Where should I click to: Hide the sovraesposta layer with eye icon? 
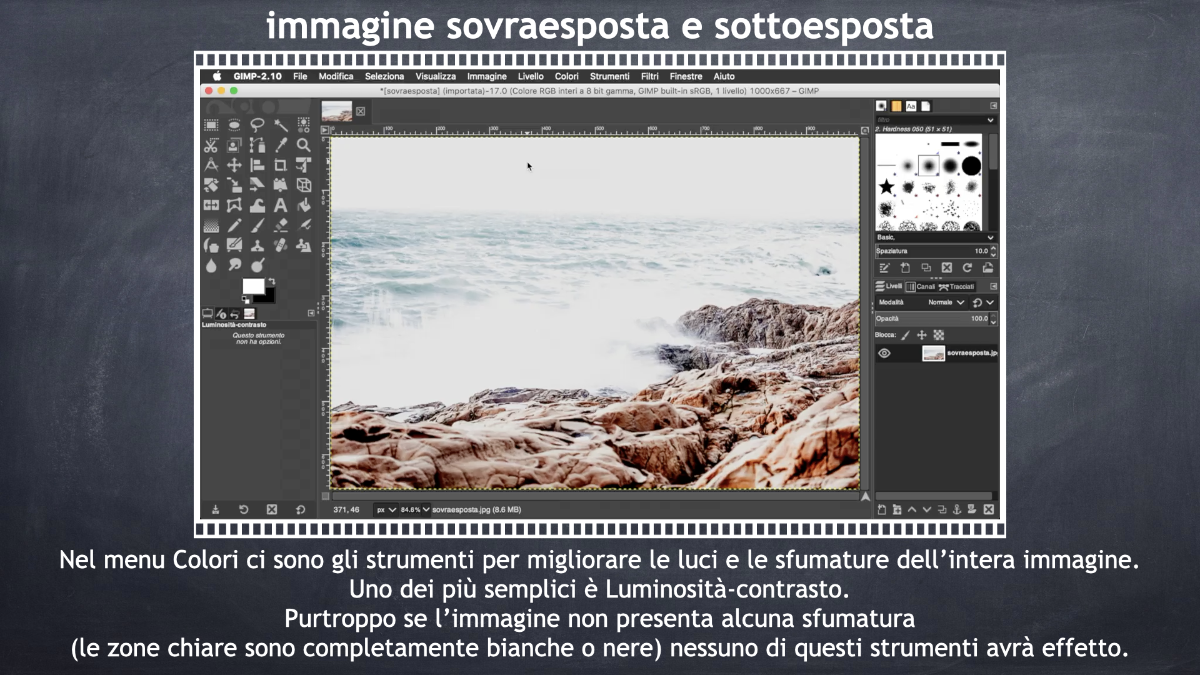[884, 353]
